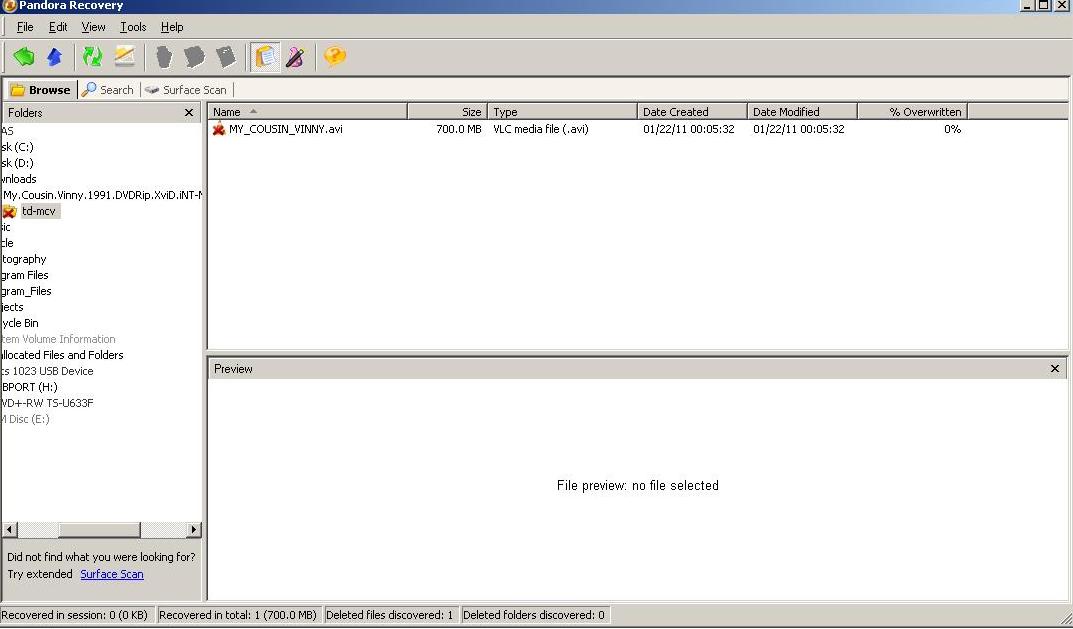Select the 1023 USB Device entry
Image resolution: width=1073 pixels, height=629 pixels.
point(47,371)
